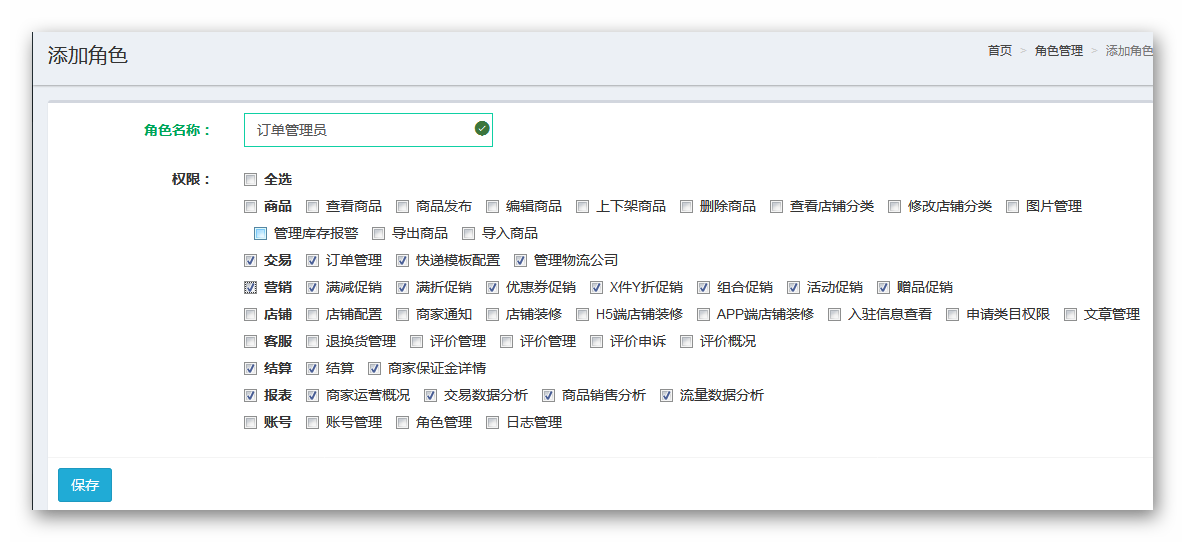Untick the 管理物流公司 checkbox
This screenshot has width=1185, height=542.
click(520, 260)
